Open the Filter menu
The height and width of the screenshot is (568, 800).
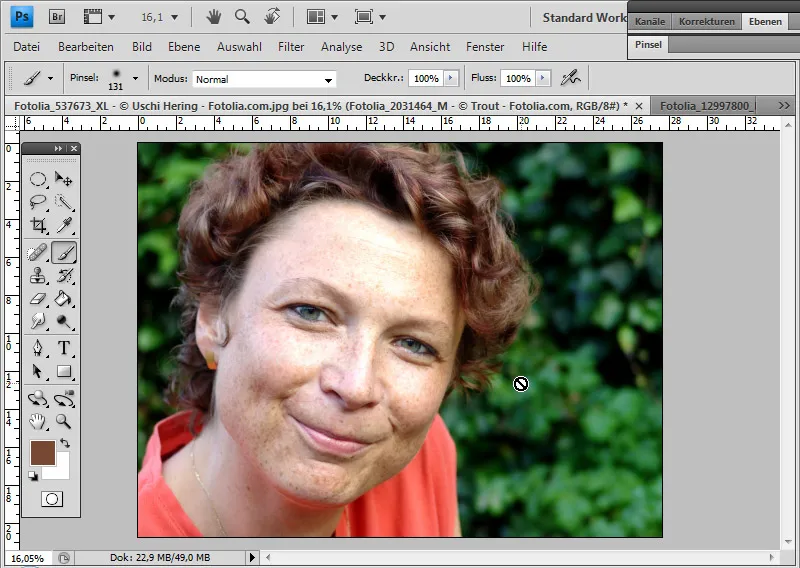291,47
